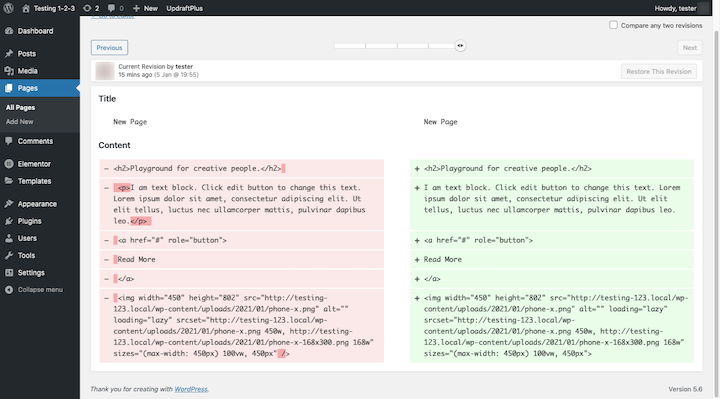
Task: Open the Testing 1-2-3 home icon
Action: click(x=26, y=8)
